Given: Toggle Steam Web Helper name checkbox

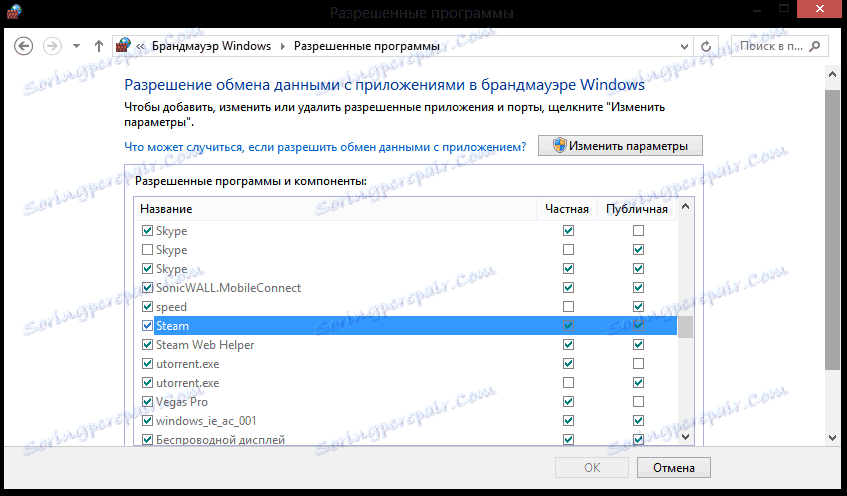Looking at the screenshot, I should pyautogui.click(x=147, y=344).
